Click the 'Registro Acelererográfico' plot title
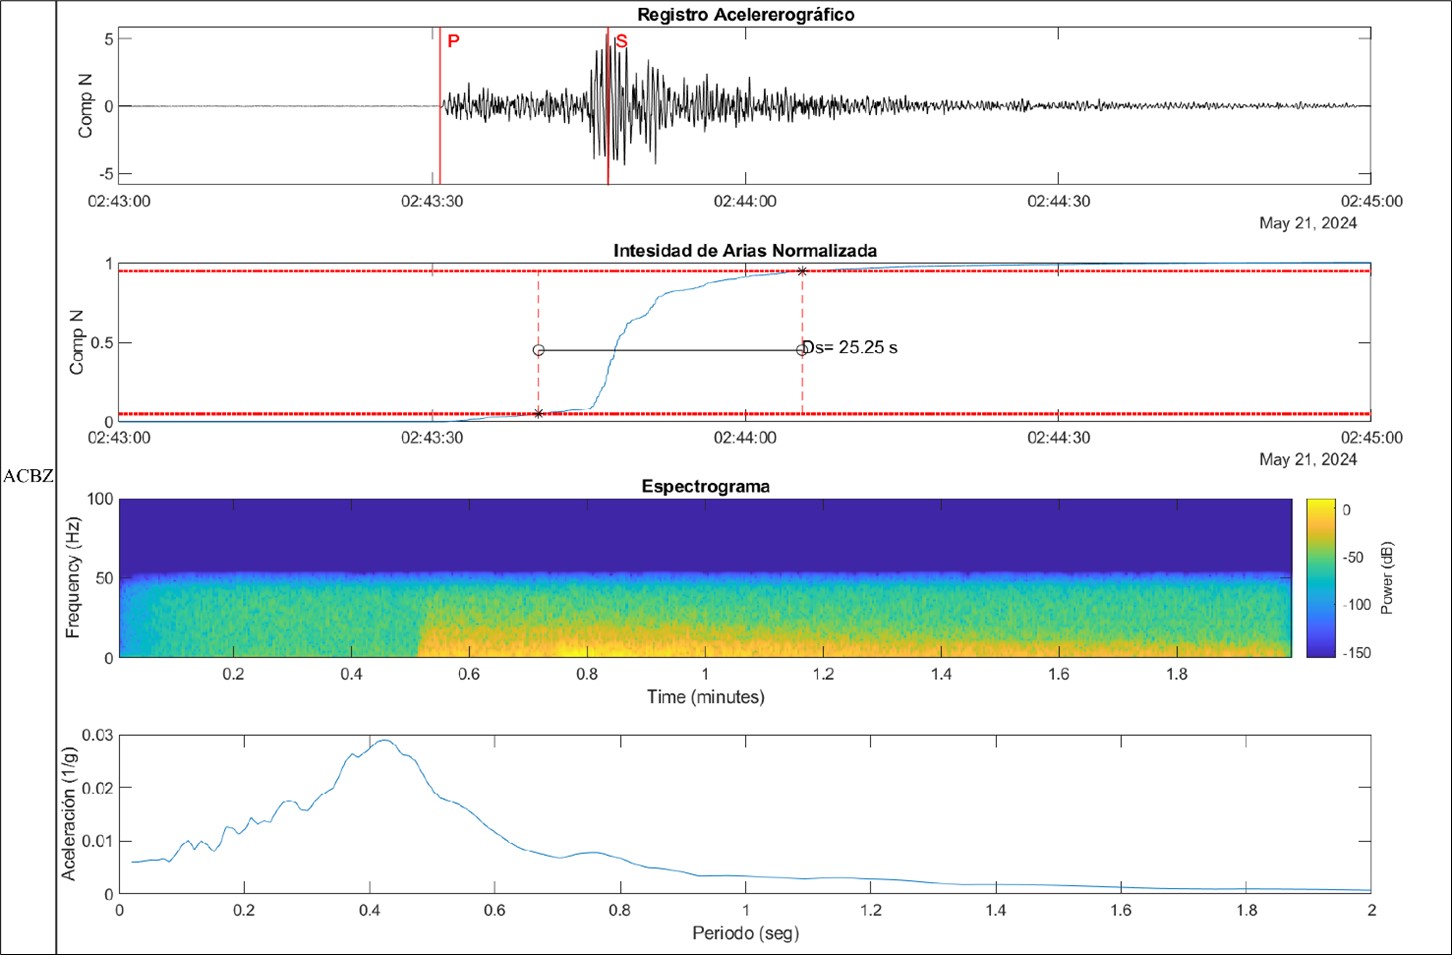The height and width of the screenshot is (955, 1452). click(x=745, y=15)
